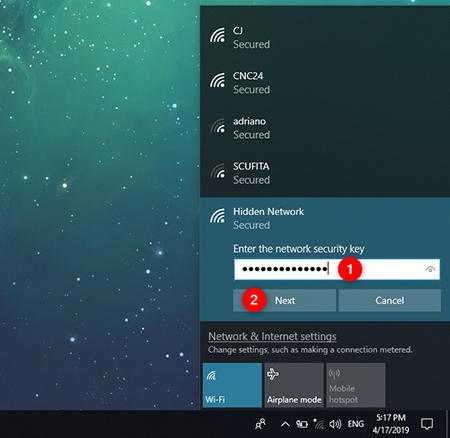The height and width of the screenshot is (438, 450).
Task: Open the Action Center notification icon
Action: point(427,424)
